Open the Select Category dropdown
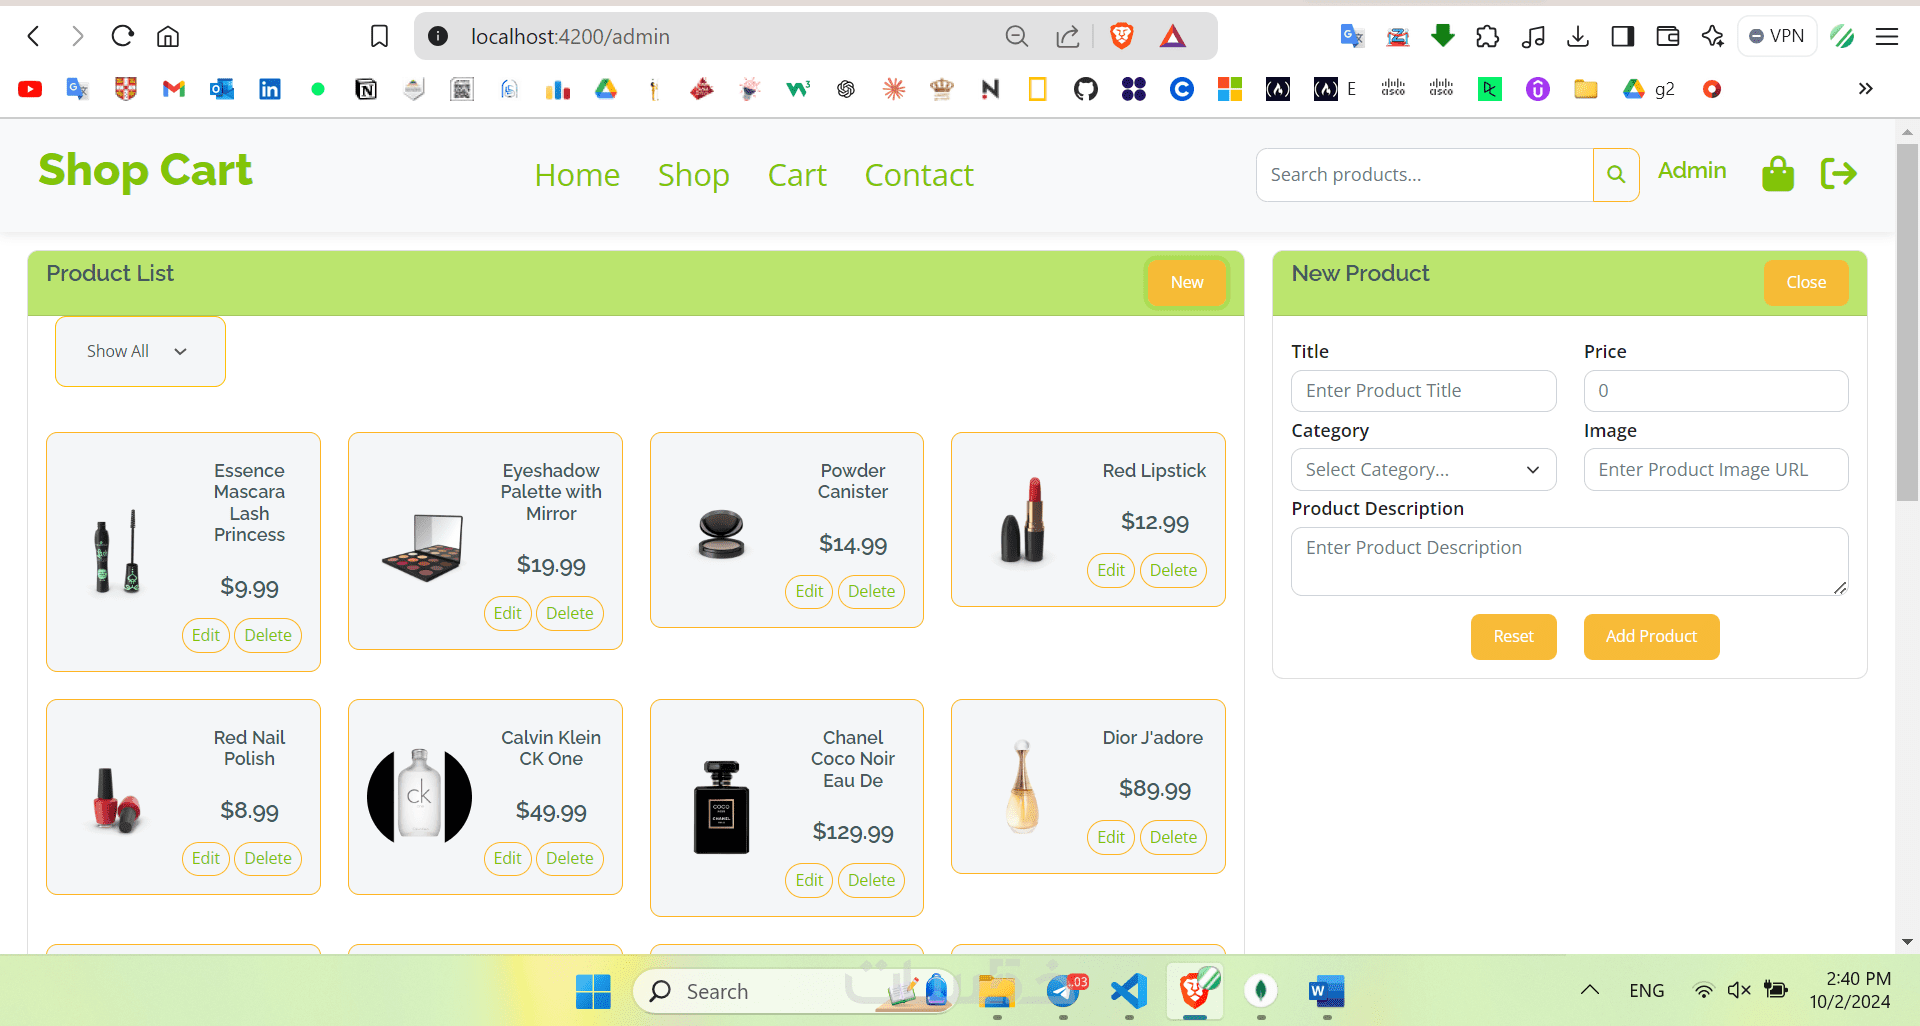This screenshot has width=1920, height=1026. pyautogui.click(x=1424, y=470)
